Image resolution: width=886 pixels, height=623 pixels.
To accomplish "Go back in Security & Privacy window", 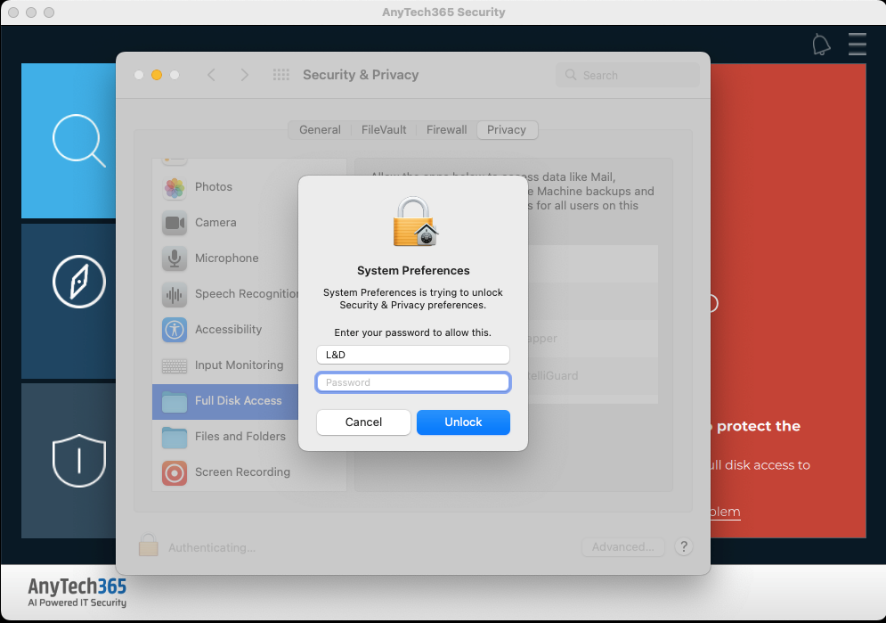I will [x=211, y=75].
